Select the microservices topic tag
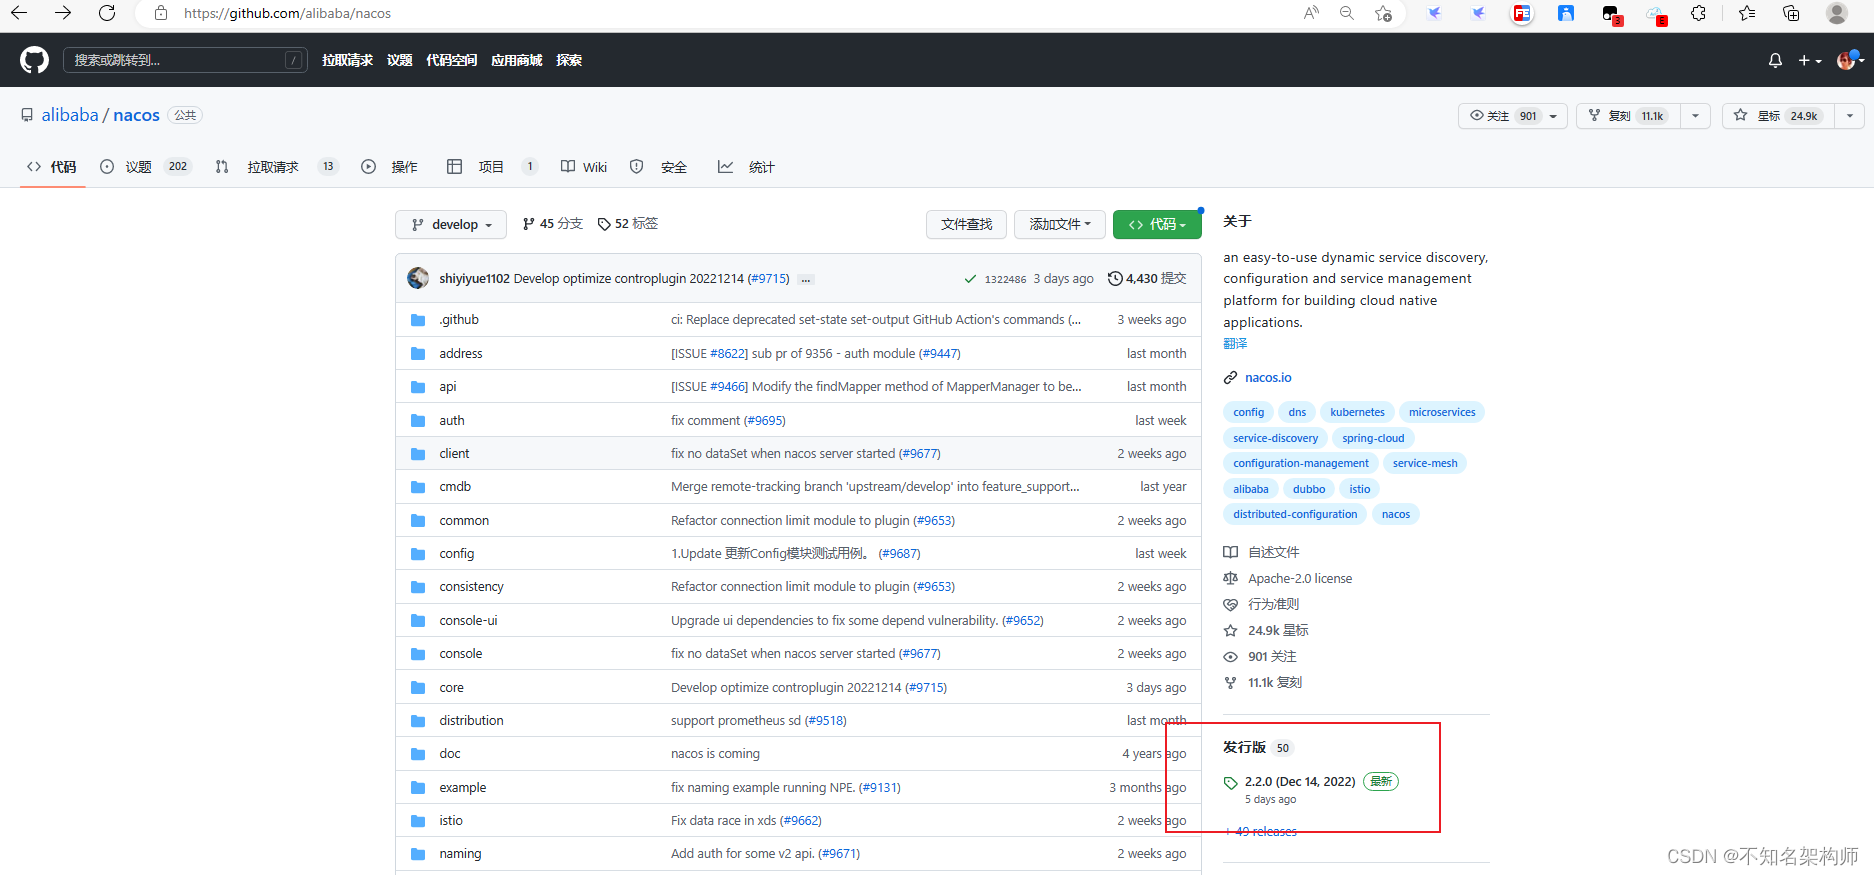Image resolution: width=1874 pixels, height=875 pixels. [x=1442, y=412]
